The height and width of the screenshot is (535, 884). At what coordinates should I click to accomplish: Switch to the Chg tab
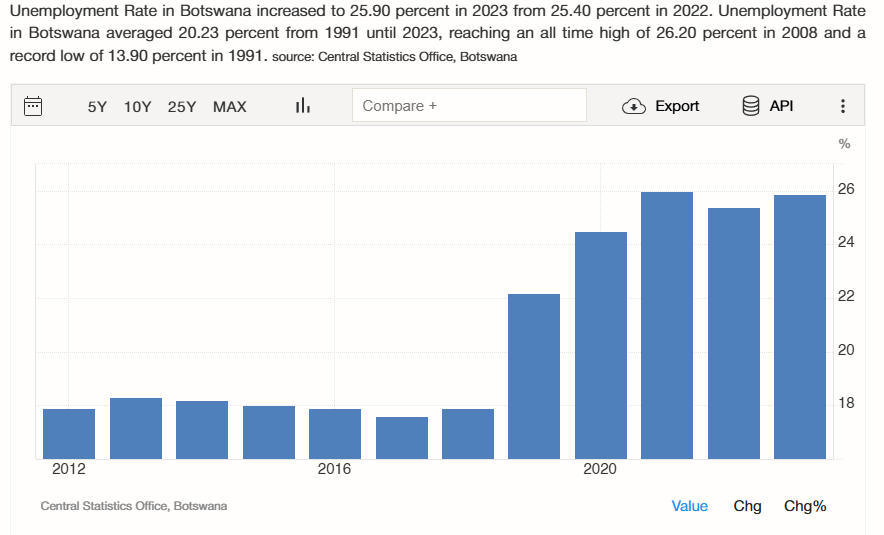pyautogui.click(x=747, y=506)
